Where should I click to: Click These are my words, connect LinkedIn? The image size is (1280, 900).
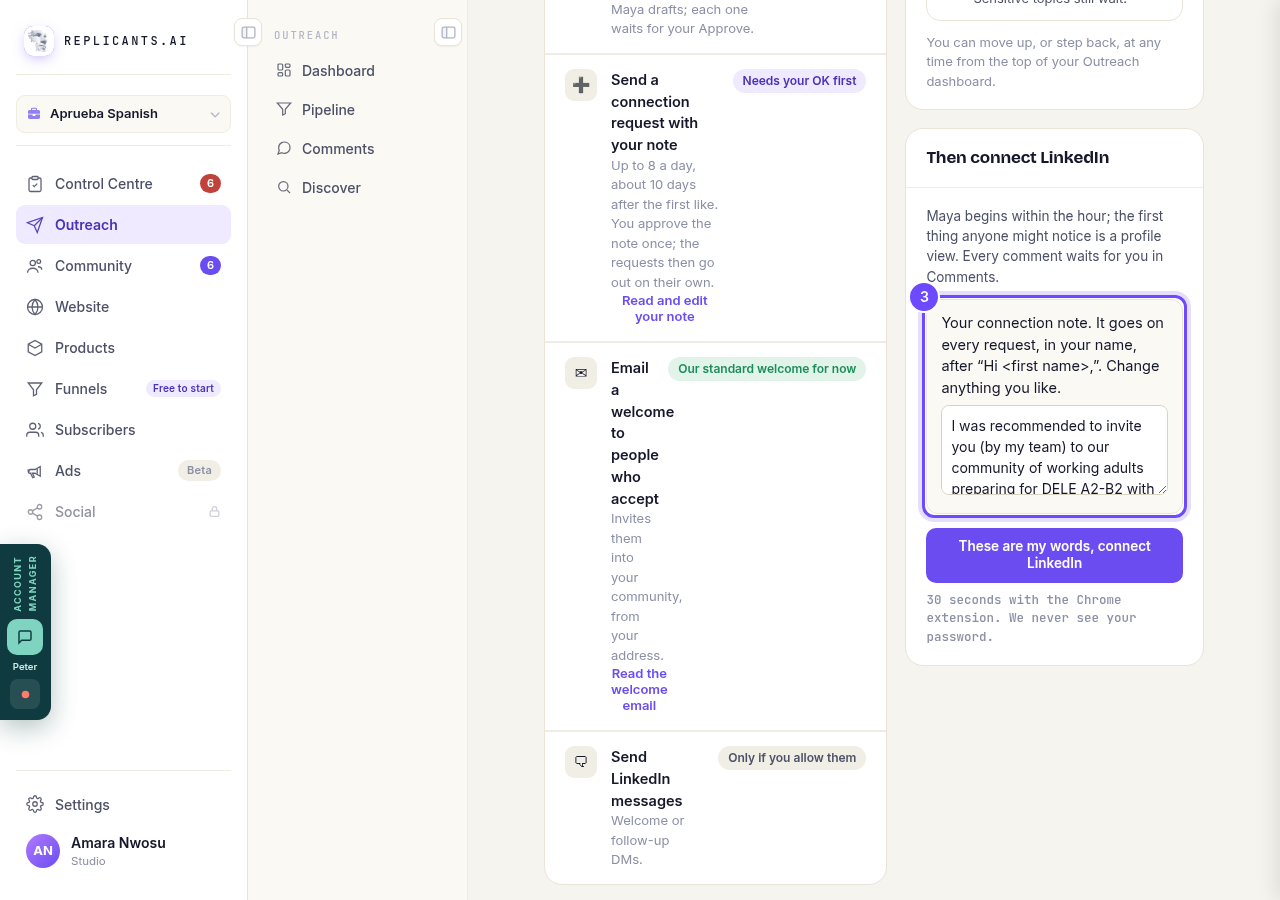(1054, 555)
